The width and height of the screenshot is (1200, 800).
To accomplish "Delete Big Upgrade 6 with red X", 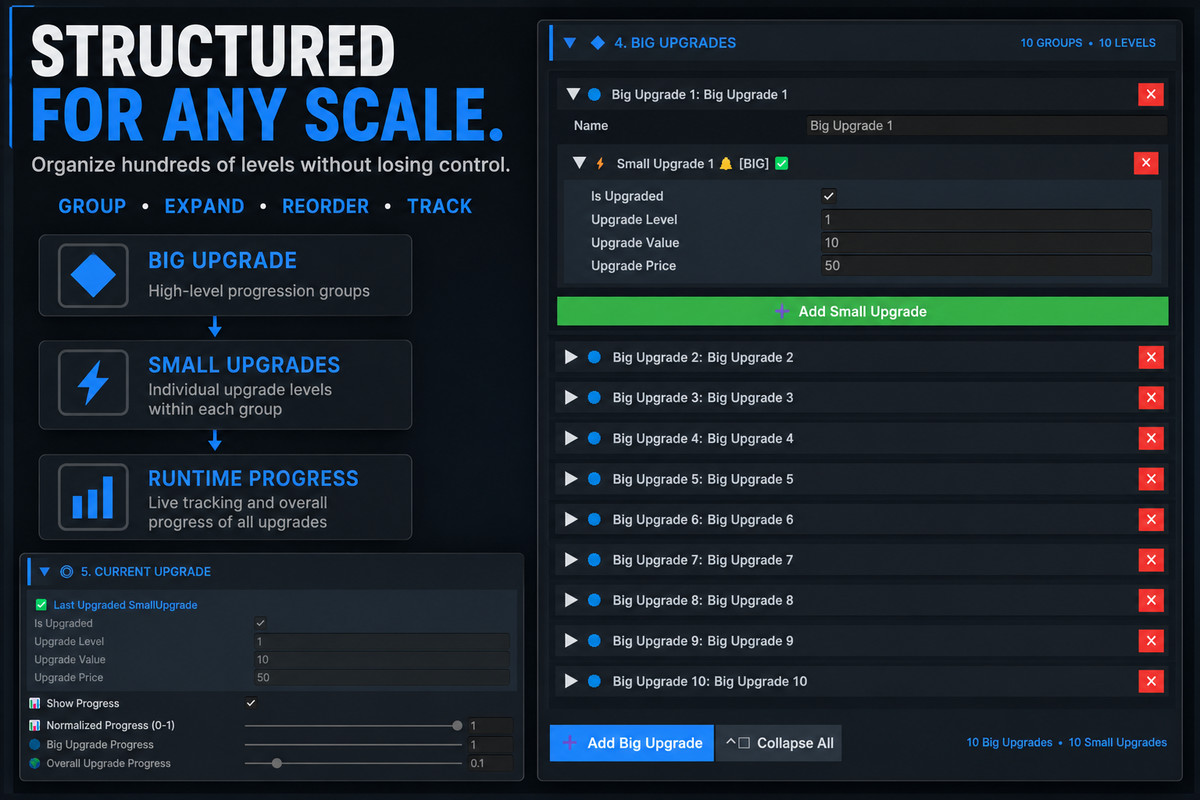I will [1151, 519].
